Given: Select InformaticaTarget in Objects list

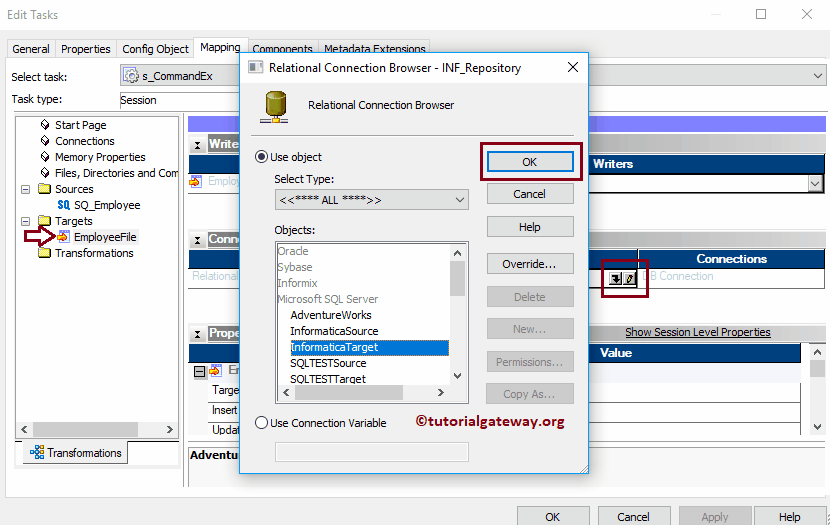Looking at the screenshot, I should click(x=369, y=347).
